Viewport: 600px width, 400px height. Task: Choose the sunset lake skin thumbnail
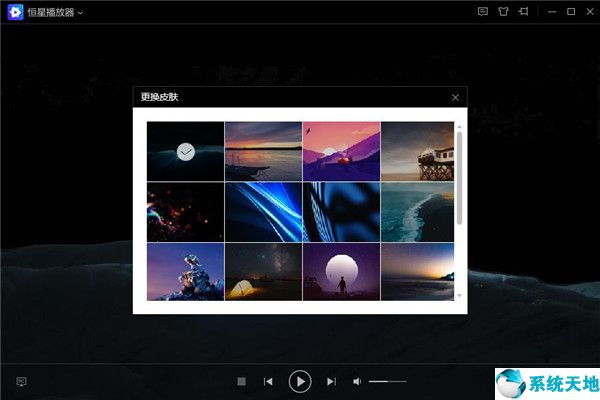coord(264,151)
